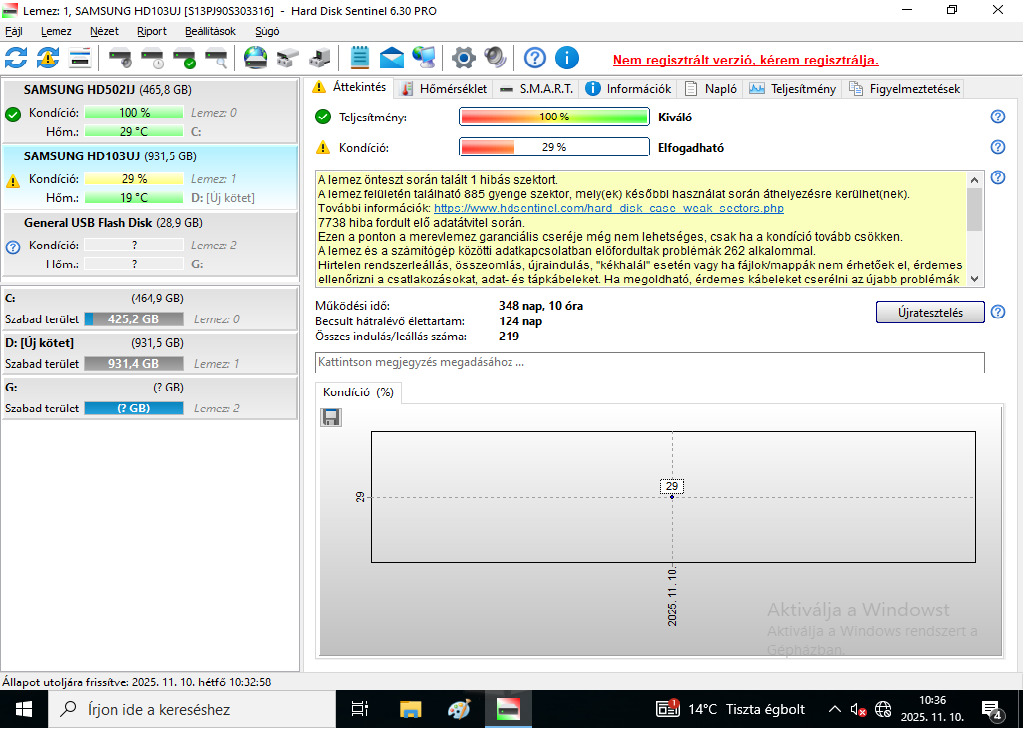Click the Kondíció 29 % health bar
Image resolution: width=1024 pixels, height=730 pixels.
[554, 147]
